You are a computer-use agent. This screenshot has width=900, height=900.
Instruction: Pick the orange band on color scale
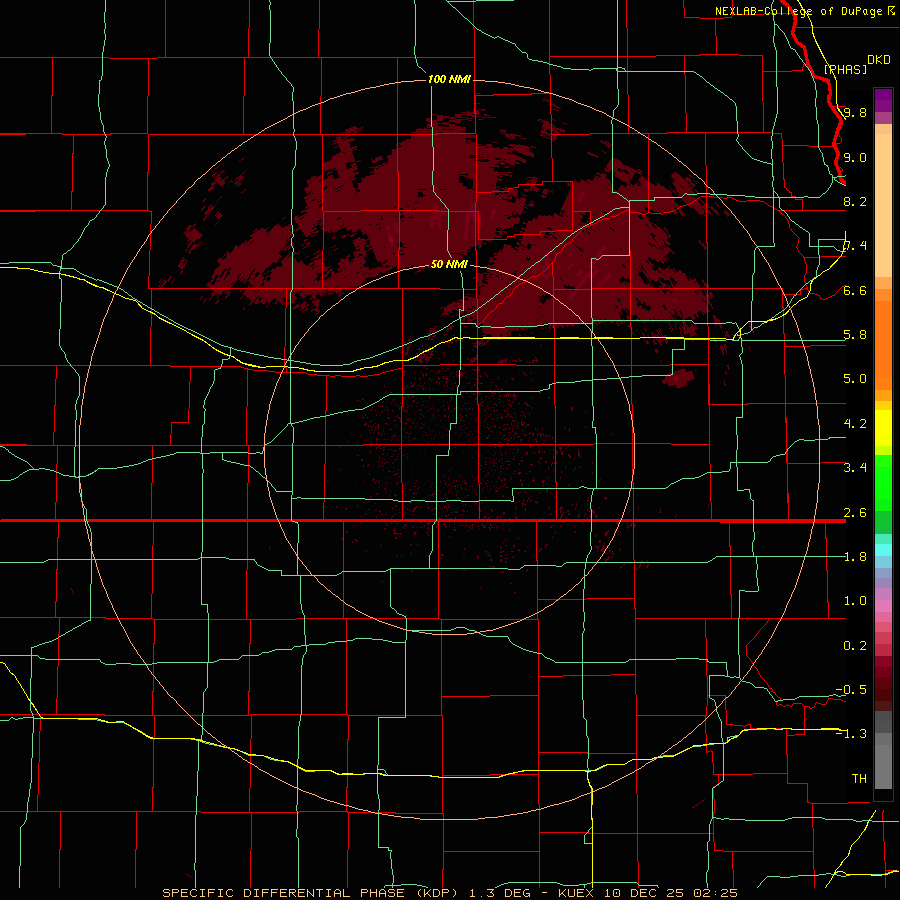click(x=883, y=346)
